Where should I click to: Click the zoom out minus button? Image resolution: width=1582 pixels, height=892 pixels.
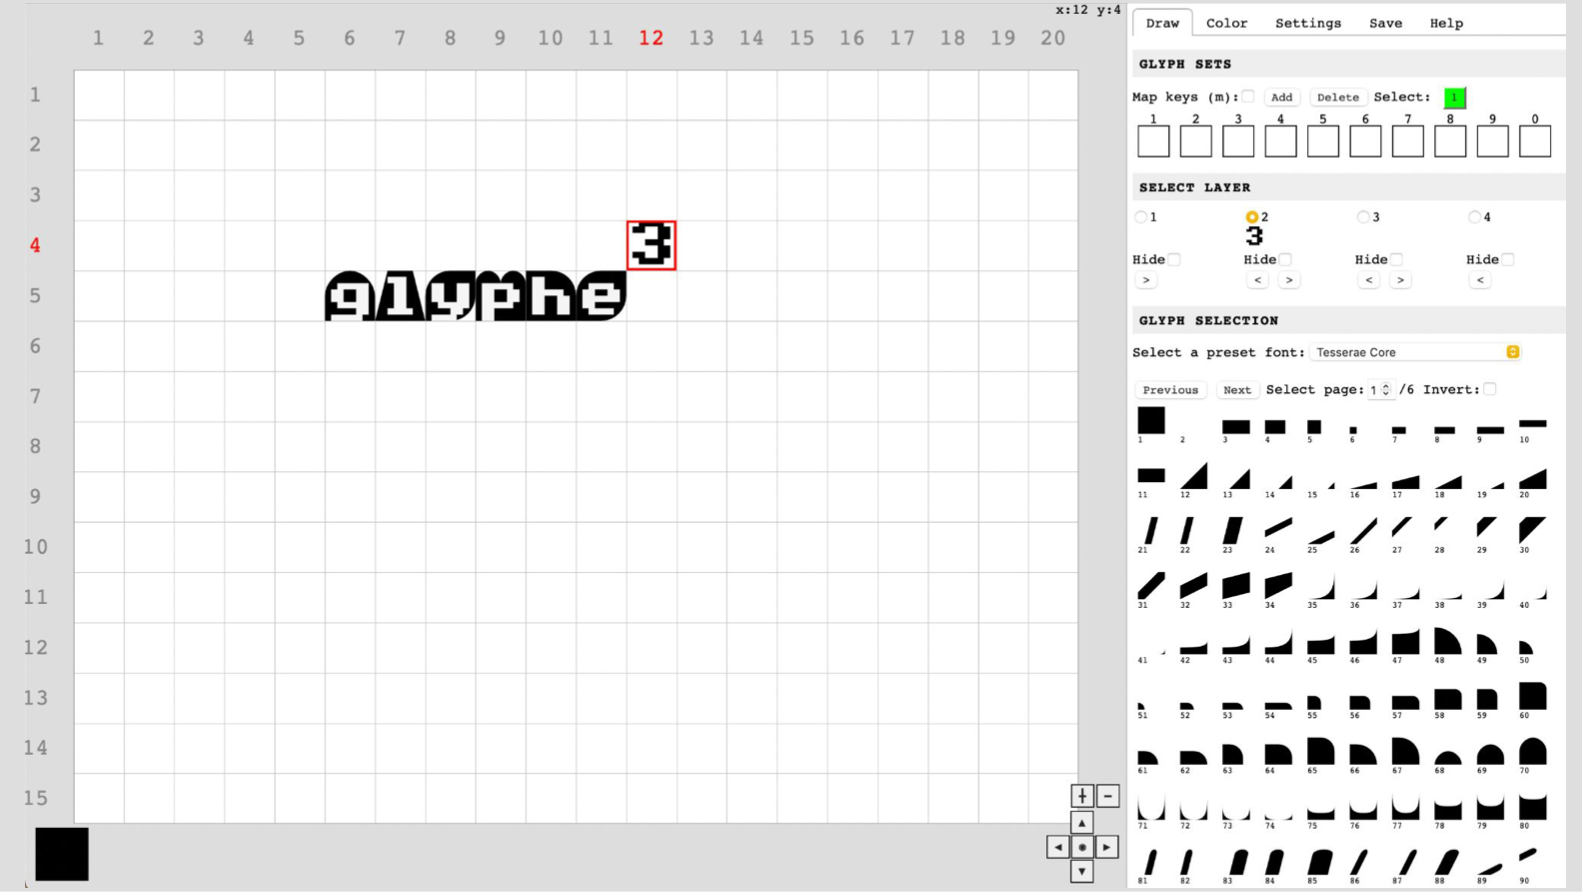[x=1108, y=796]
